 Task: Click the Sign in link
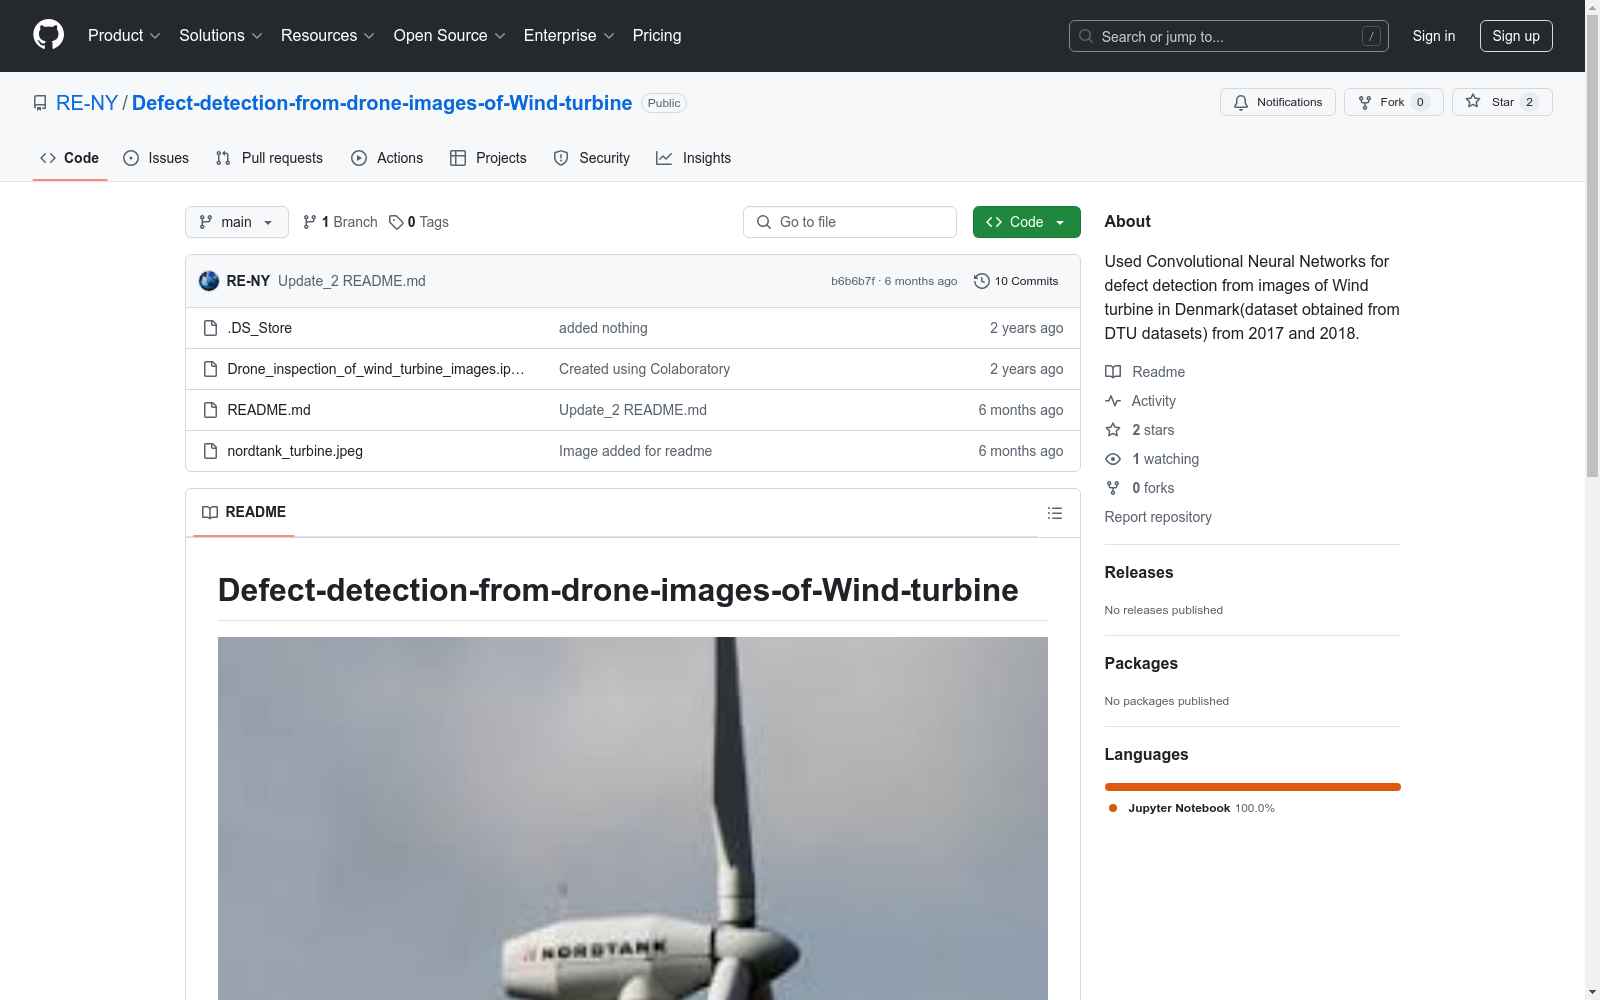1434,36
